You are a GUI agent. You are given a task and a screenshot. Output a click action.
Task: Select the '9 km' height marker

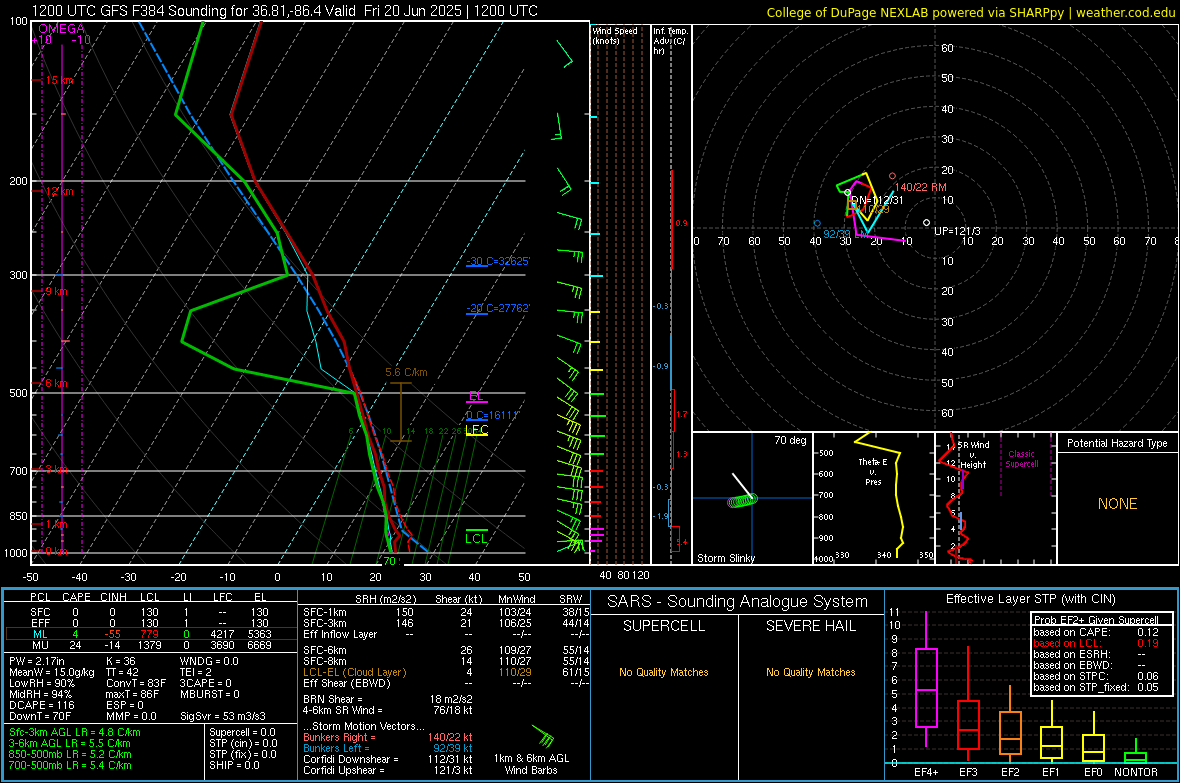point(56,291)
